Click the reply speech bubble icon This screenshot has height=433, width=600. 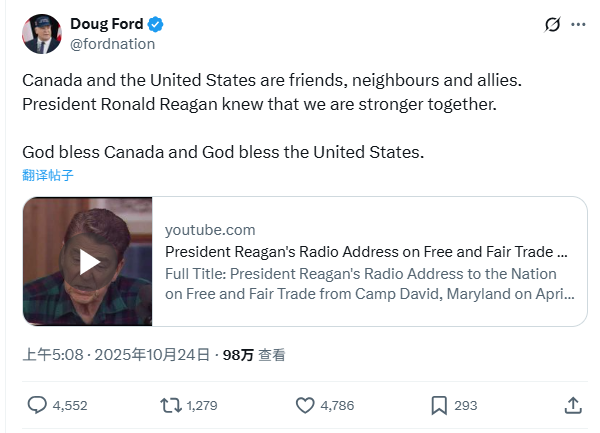tap(37, 405)
